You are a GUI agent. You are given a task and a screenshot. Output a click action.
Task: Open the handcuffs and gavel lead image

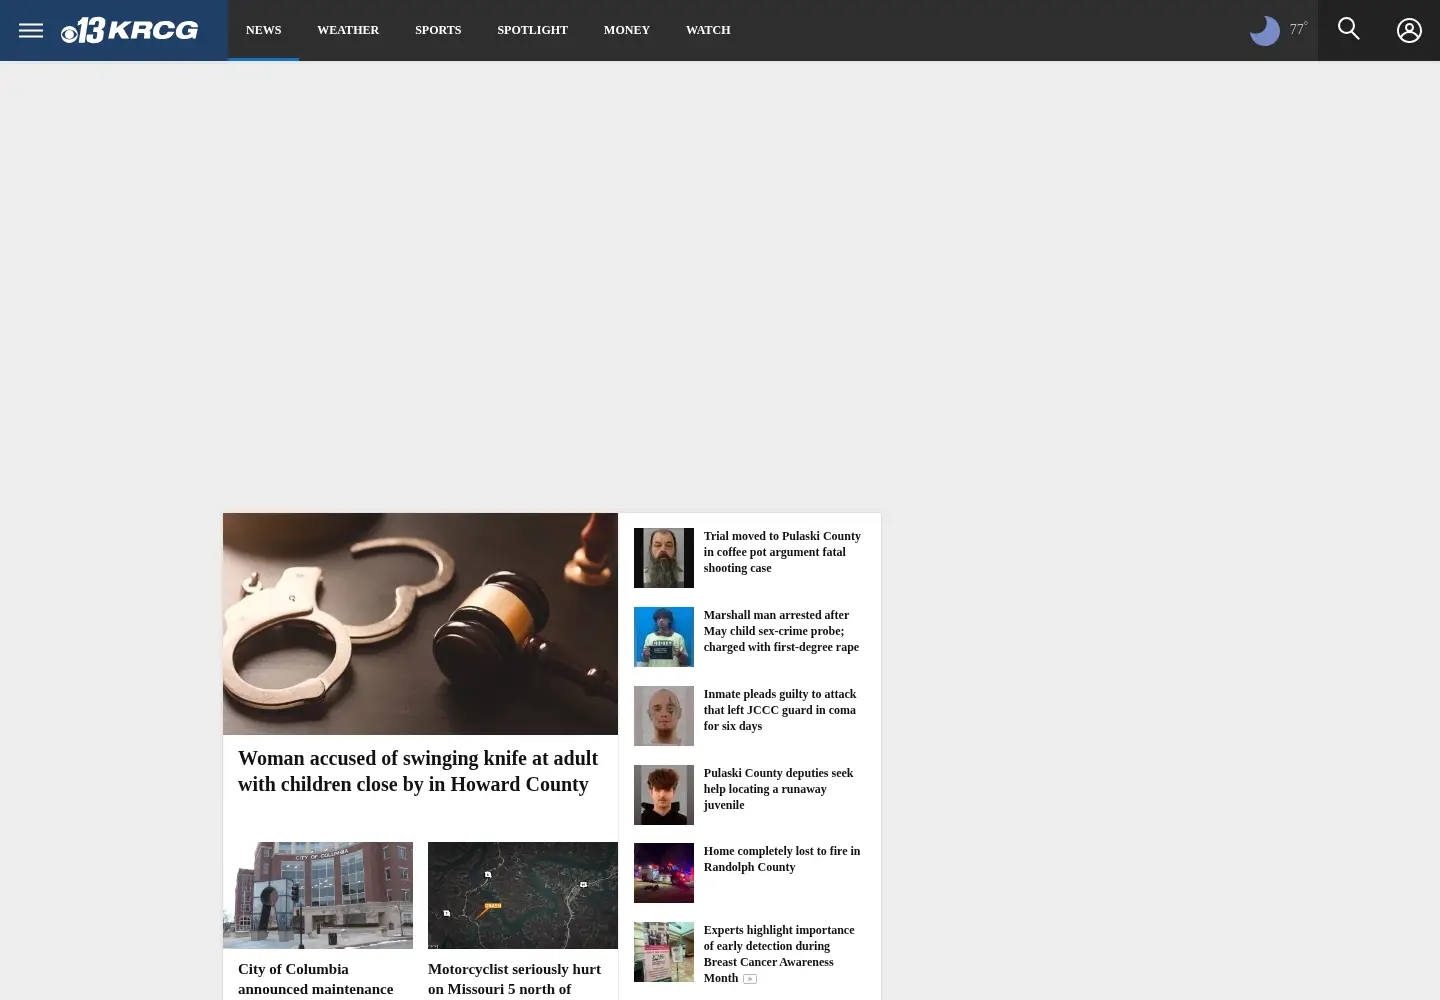coord(420,624)
